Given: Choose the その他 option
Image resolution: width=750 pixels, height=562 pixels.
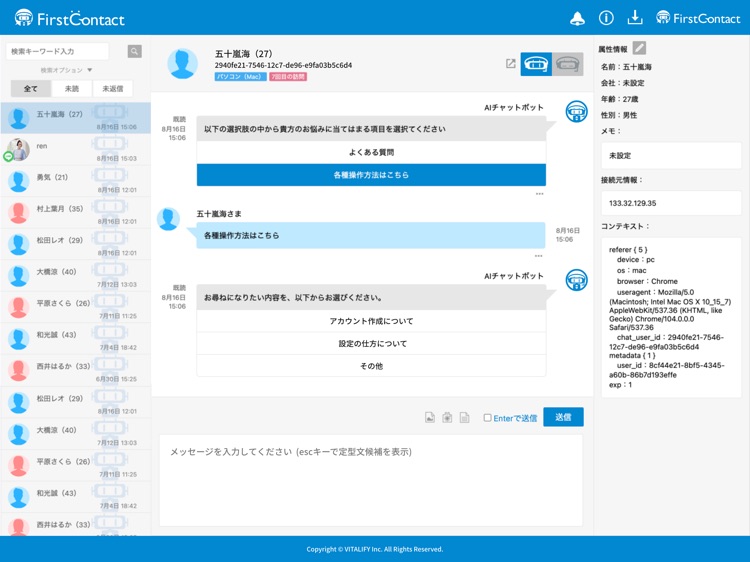Looking at the screenshot, I should point(371,366).
